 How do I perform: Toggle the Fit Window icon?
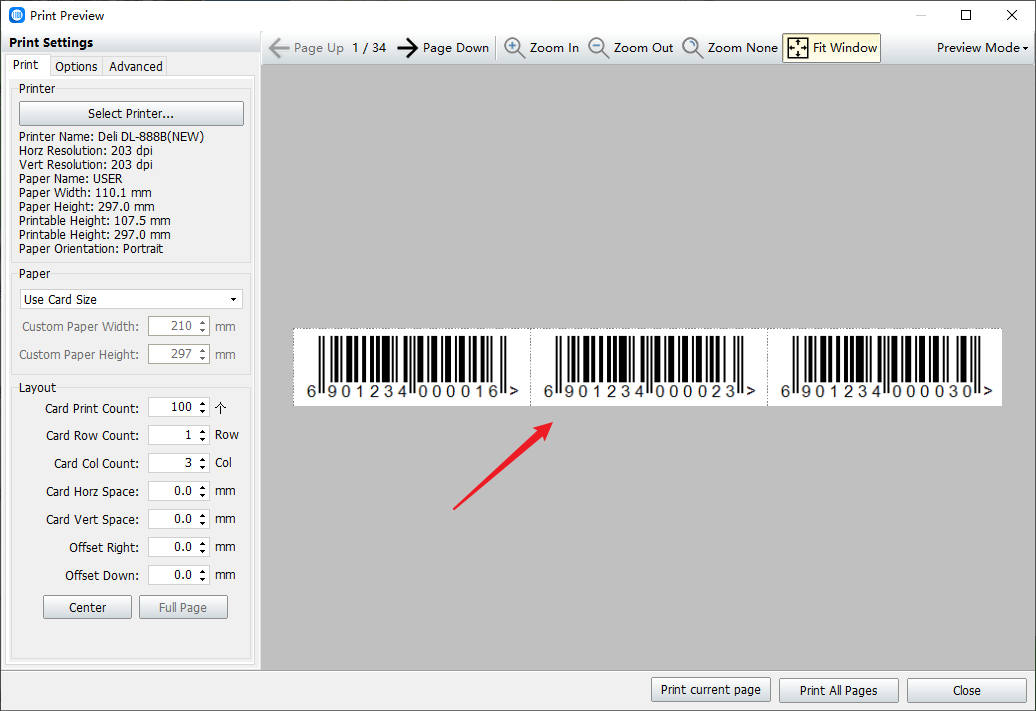[797, 48]
